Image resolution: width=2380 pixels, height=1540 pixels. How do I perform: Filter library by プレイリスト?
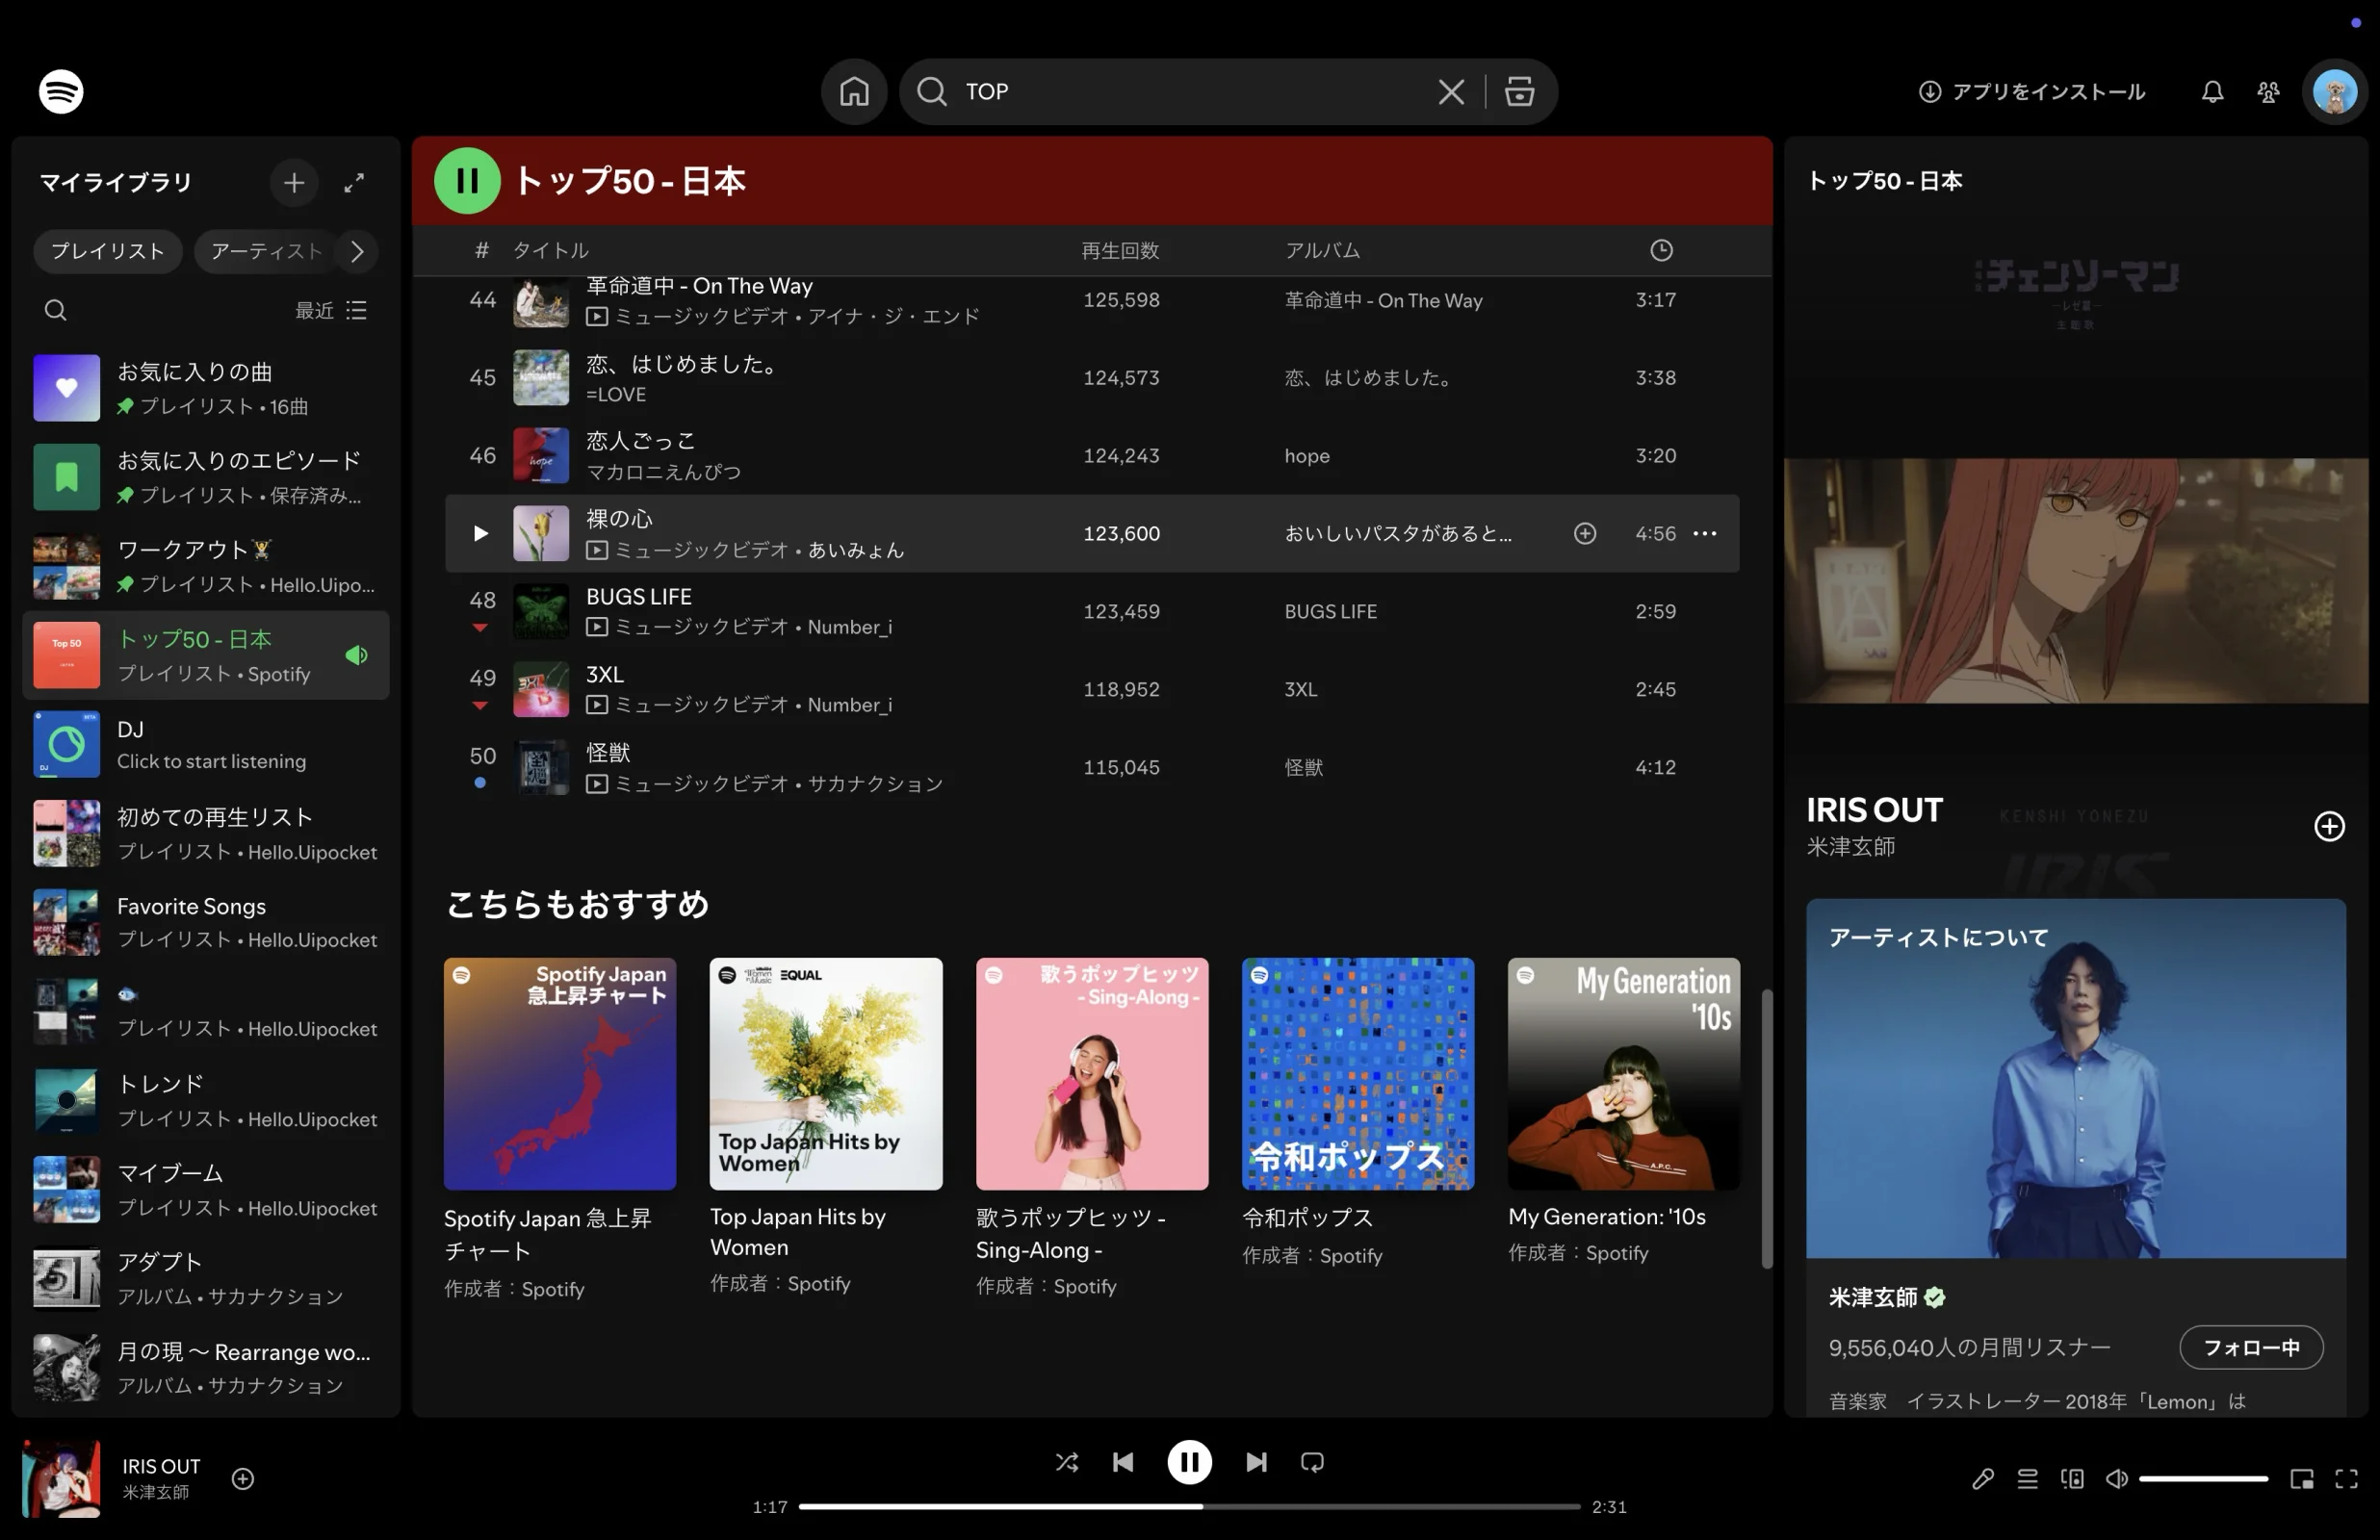click(108, 250)
